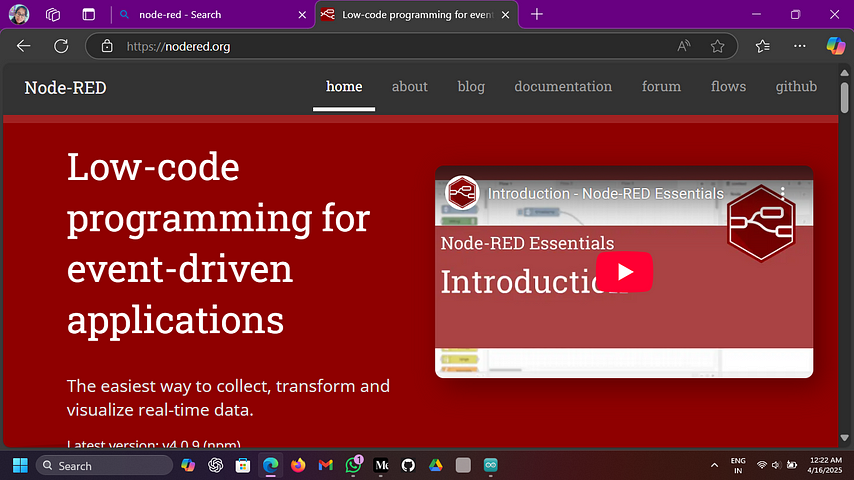Open the Windows Start menu
The height and width of the screenshot is (480, 854).
20,465
